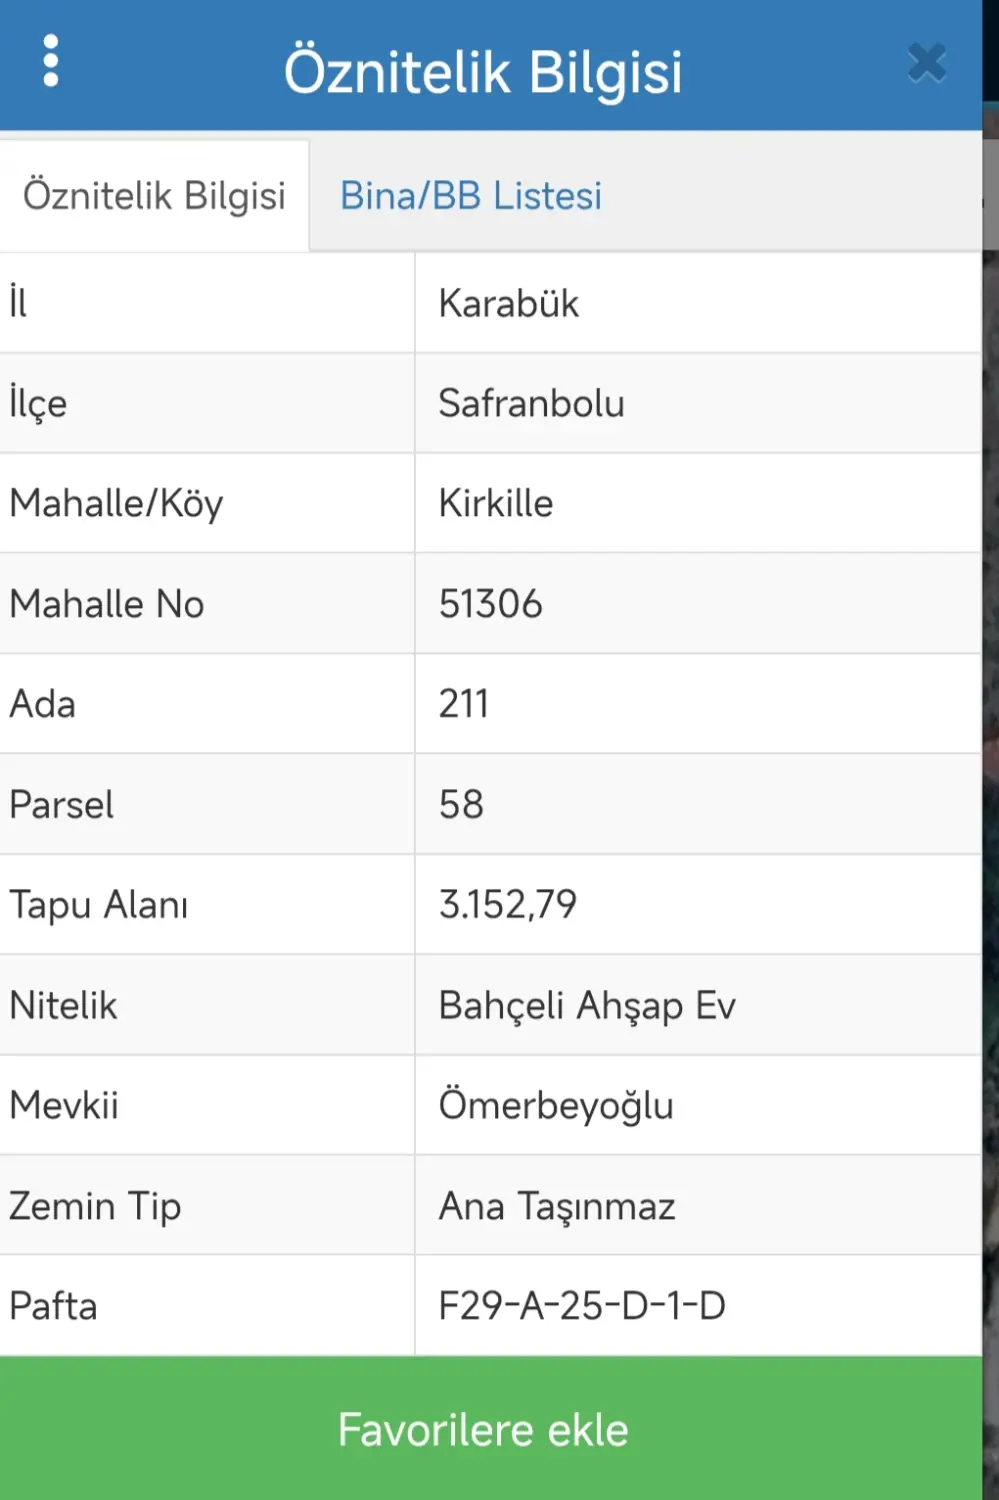Click the Ana Taşınmaz value

[557, 1206]
